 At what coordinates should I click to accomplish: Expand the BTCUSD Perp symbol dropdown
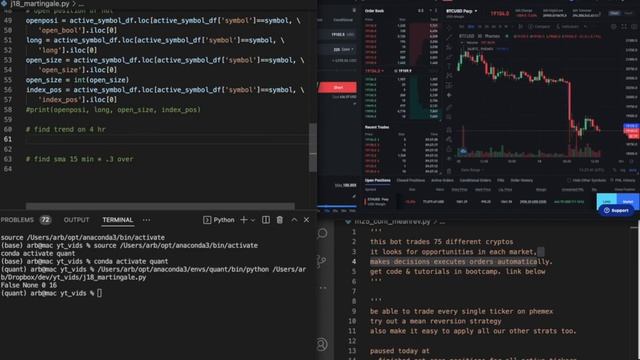click(x=476, y=11)
